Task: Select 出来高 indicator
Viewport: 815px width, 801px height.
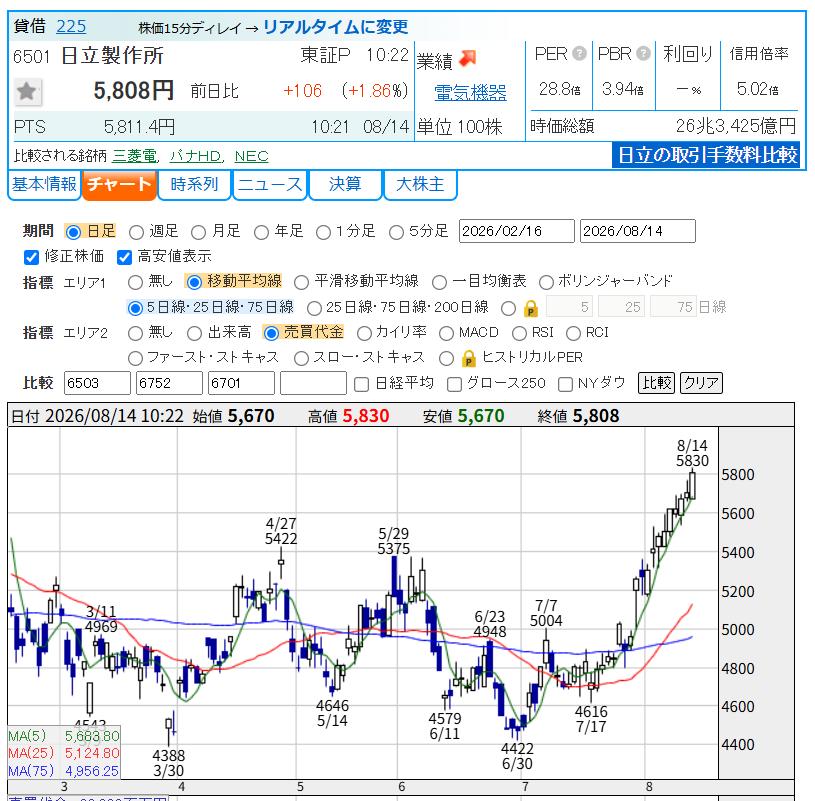Action: (x=194, y=333)
